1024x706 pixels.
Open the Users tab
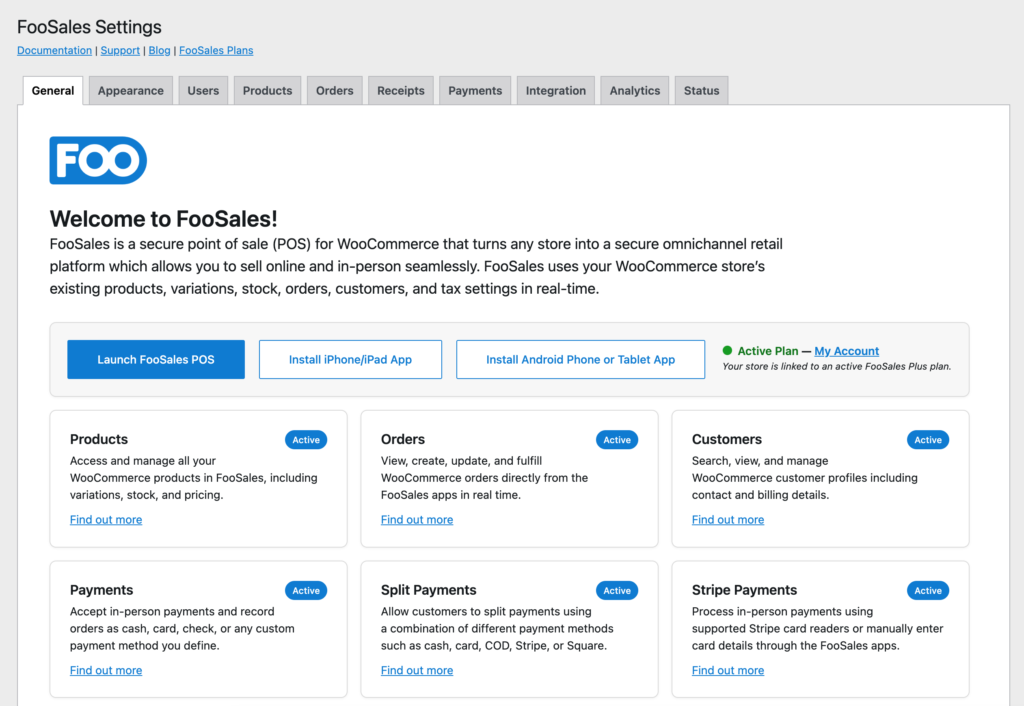pyautogui.click(x=203, y=90)
